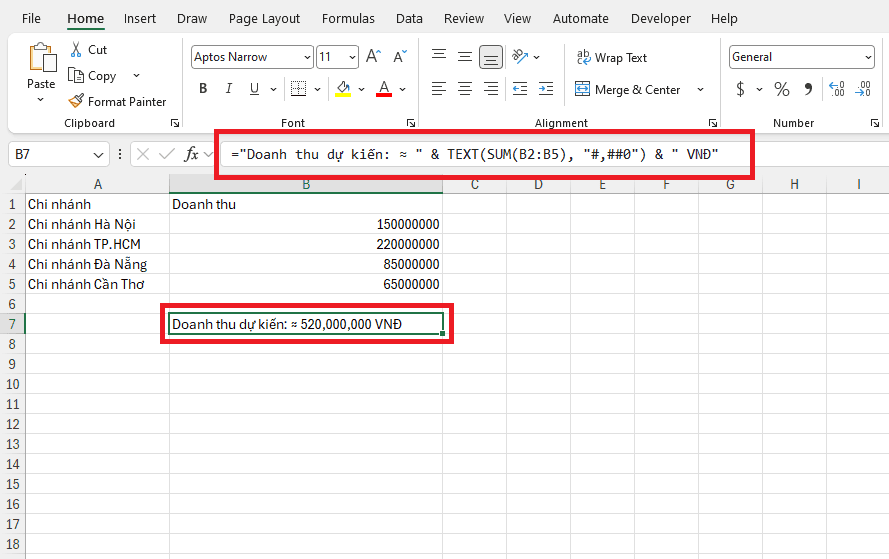The width and height of the screenshot is (889, 559).
Task: Click the formula bar text
Action: tap(475, 154)
